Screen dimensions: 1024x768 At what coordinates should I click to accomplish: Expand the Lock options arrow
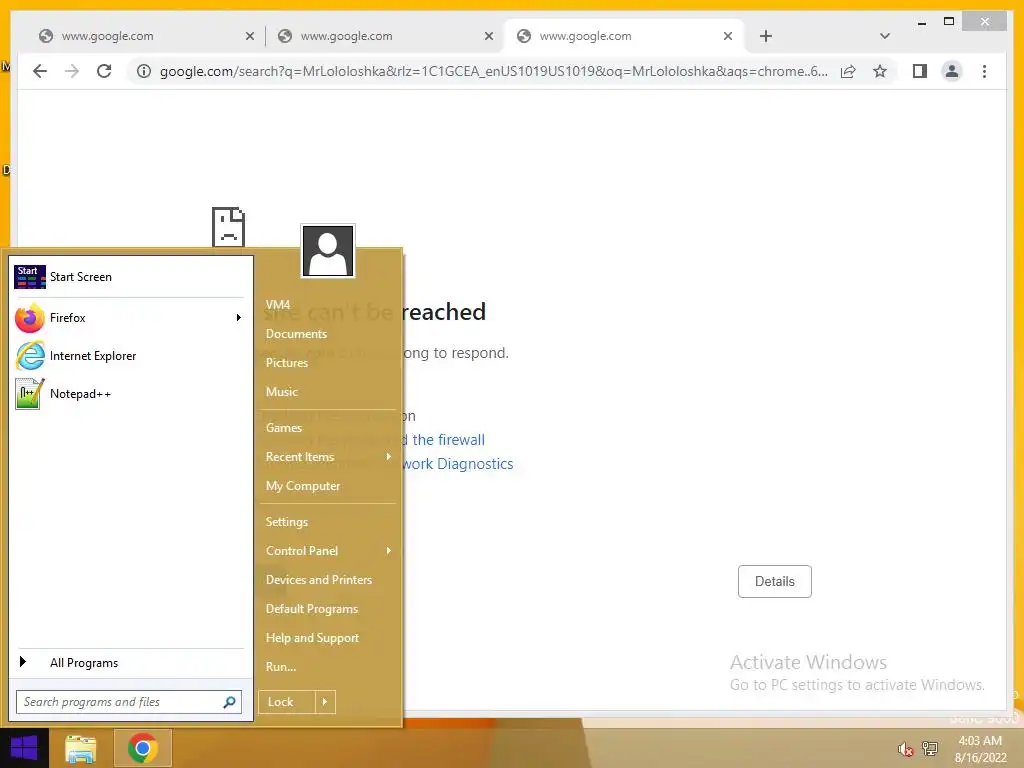(x=325, y=702)
